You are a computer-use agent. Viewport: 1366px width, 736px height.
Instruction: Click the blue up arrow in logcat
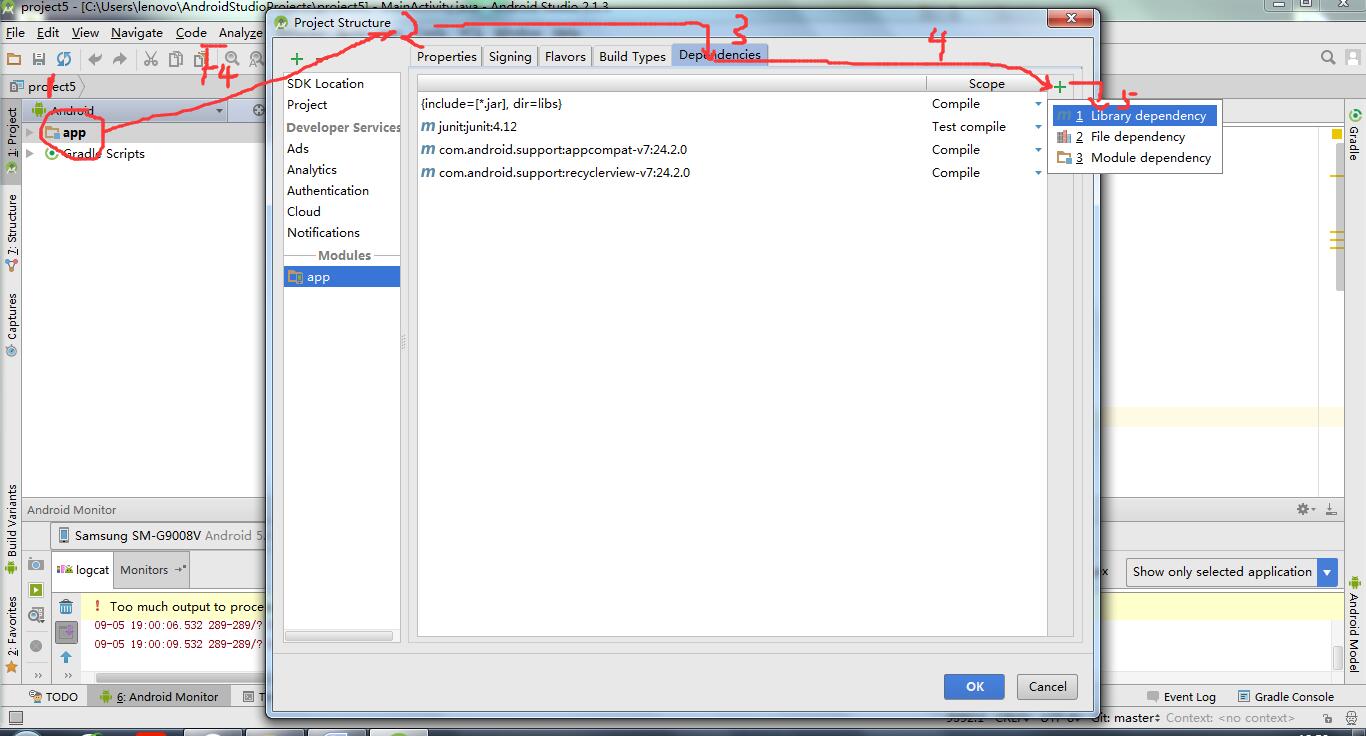pyautogui.click(x=66, y=657)
